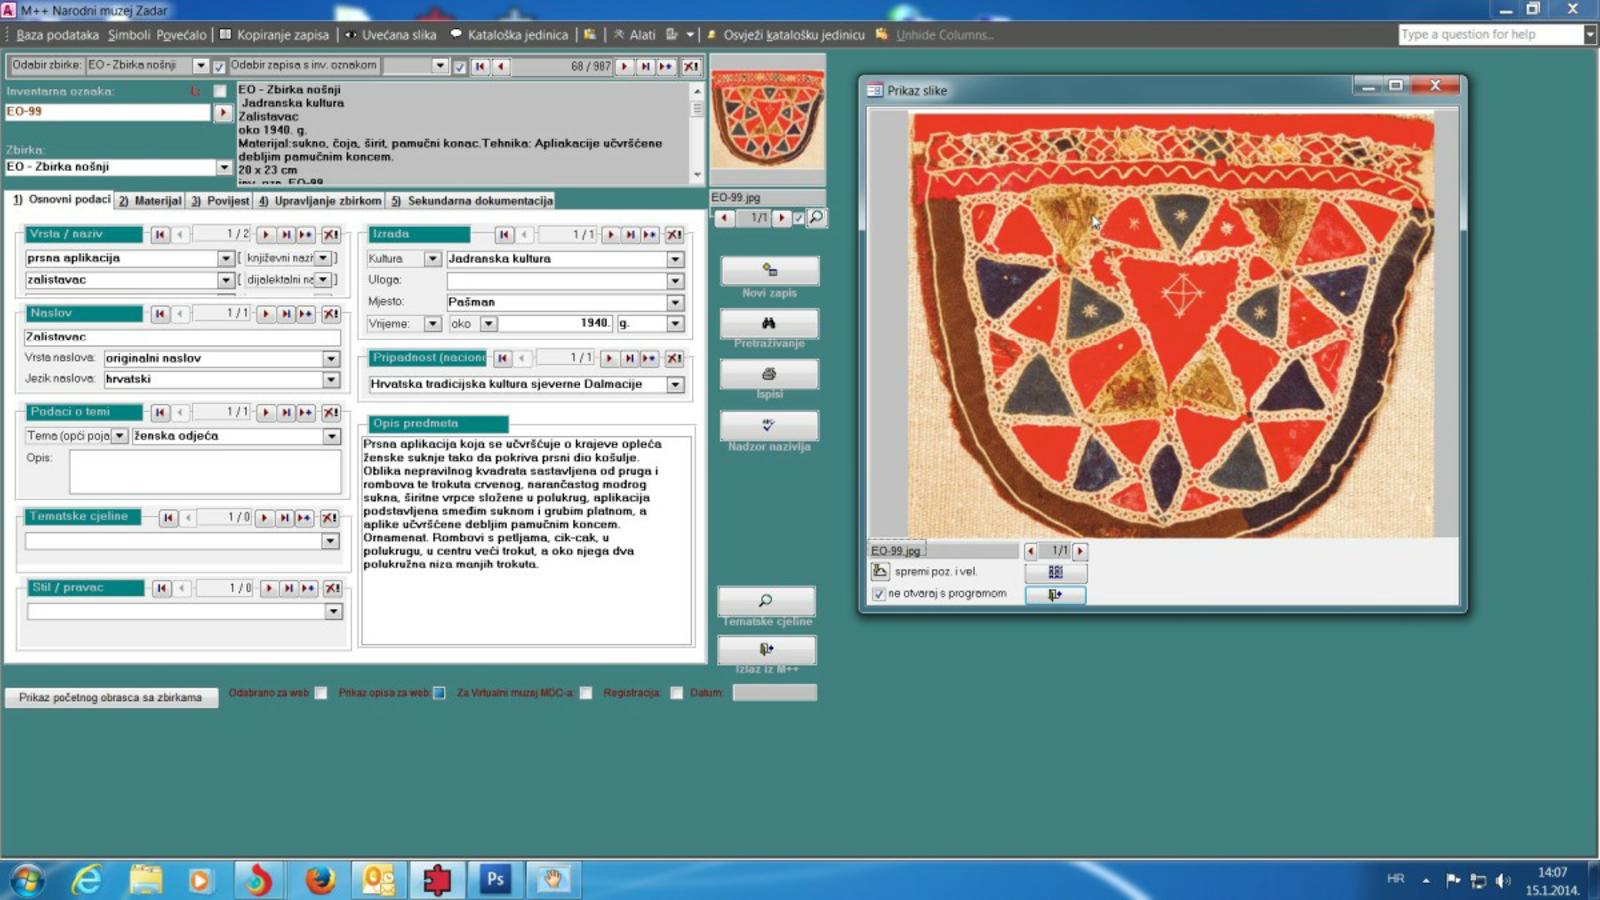Image resolution: width=1600 pixels, height=900 pixels.
Task: Click the EO-99 textile thumbnail image
Action: point(767,118)
